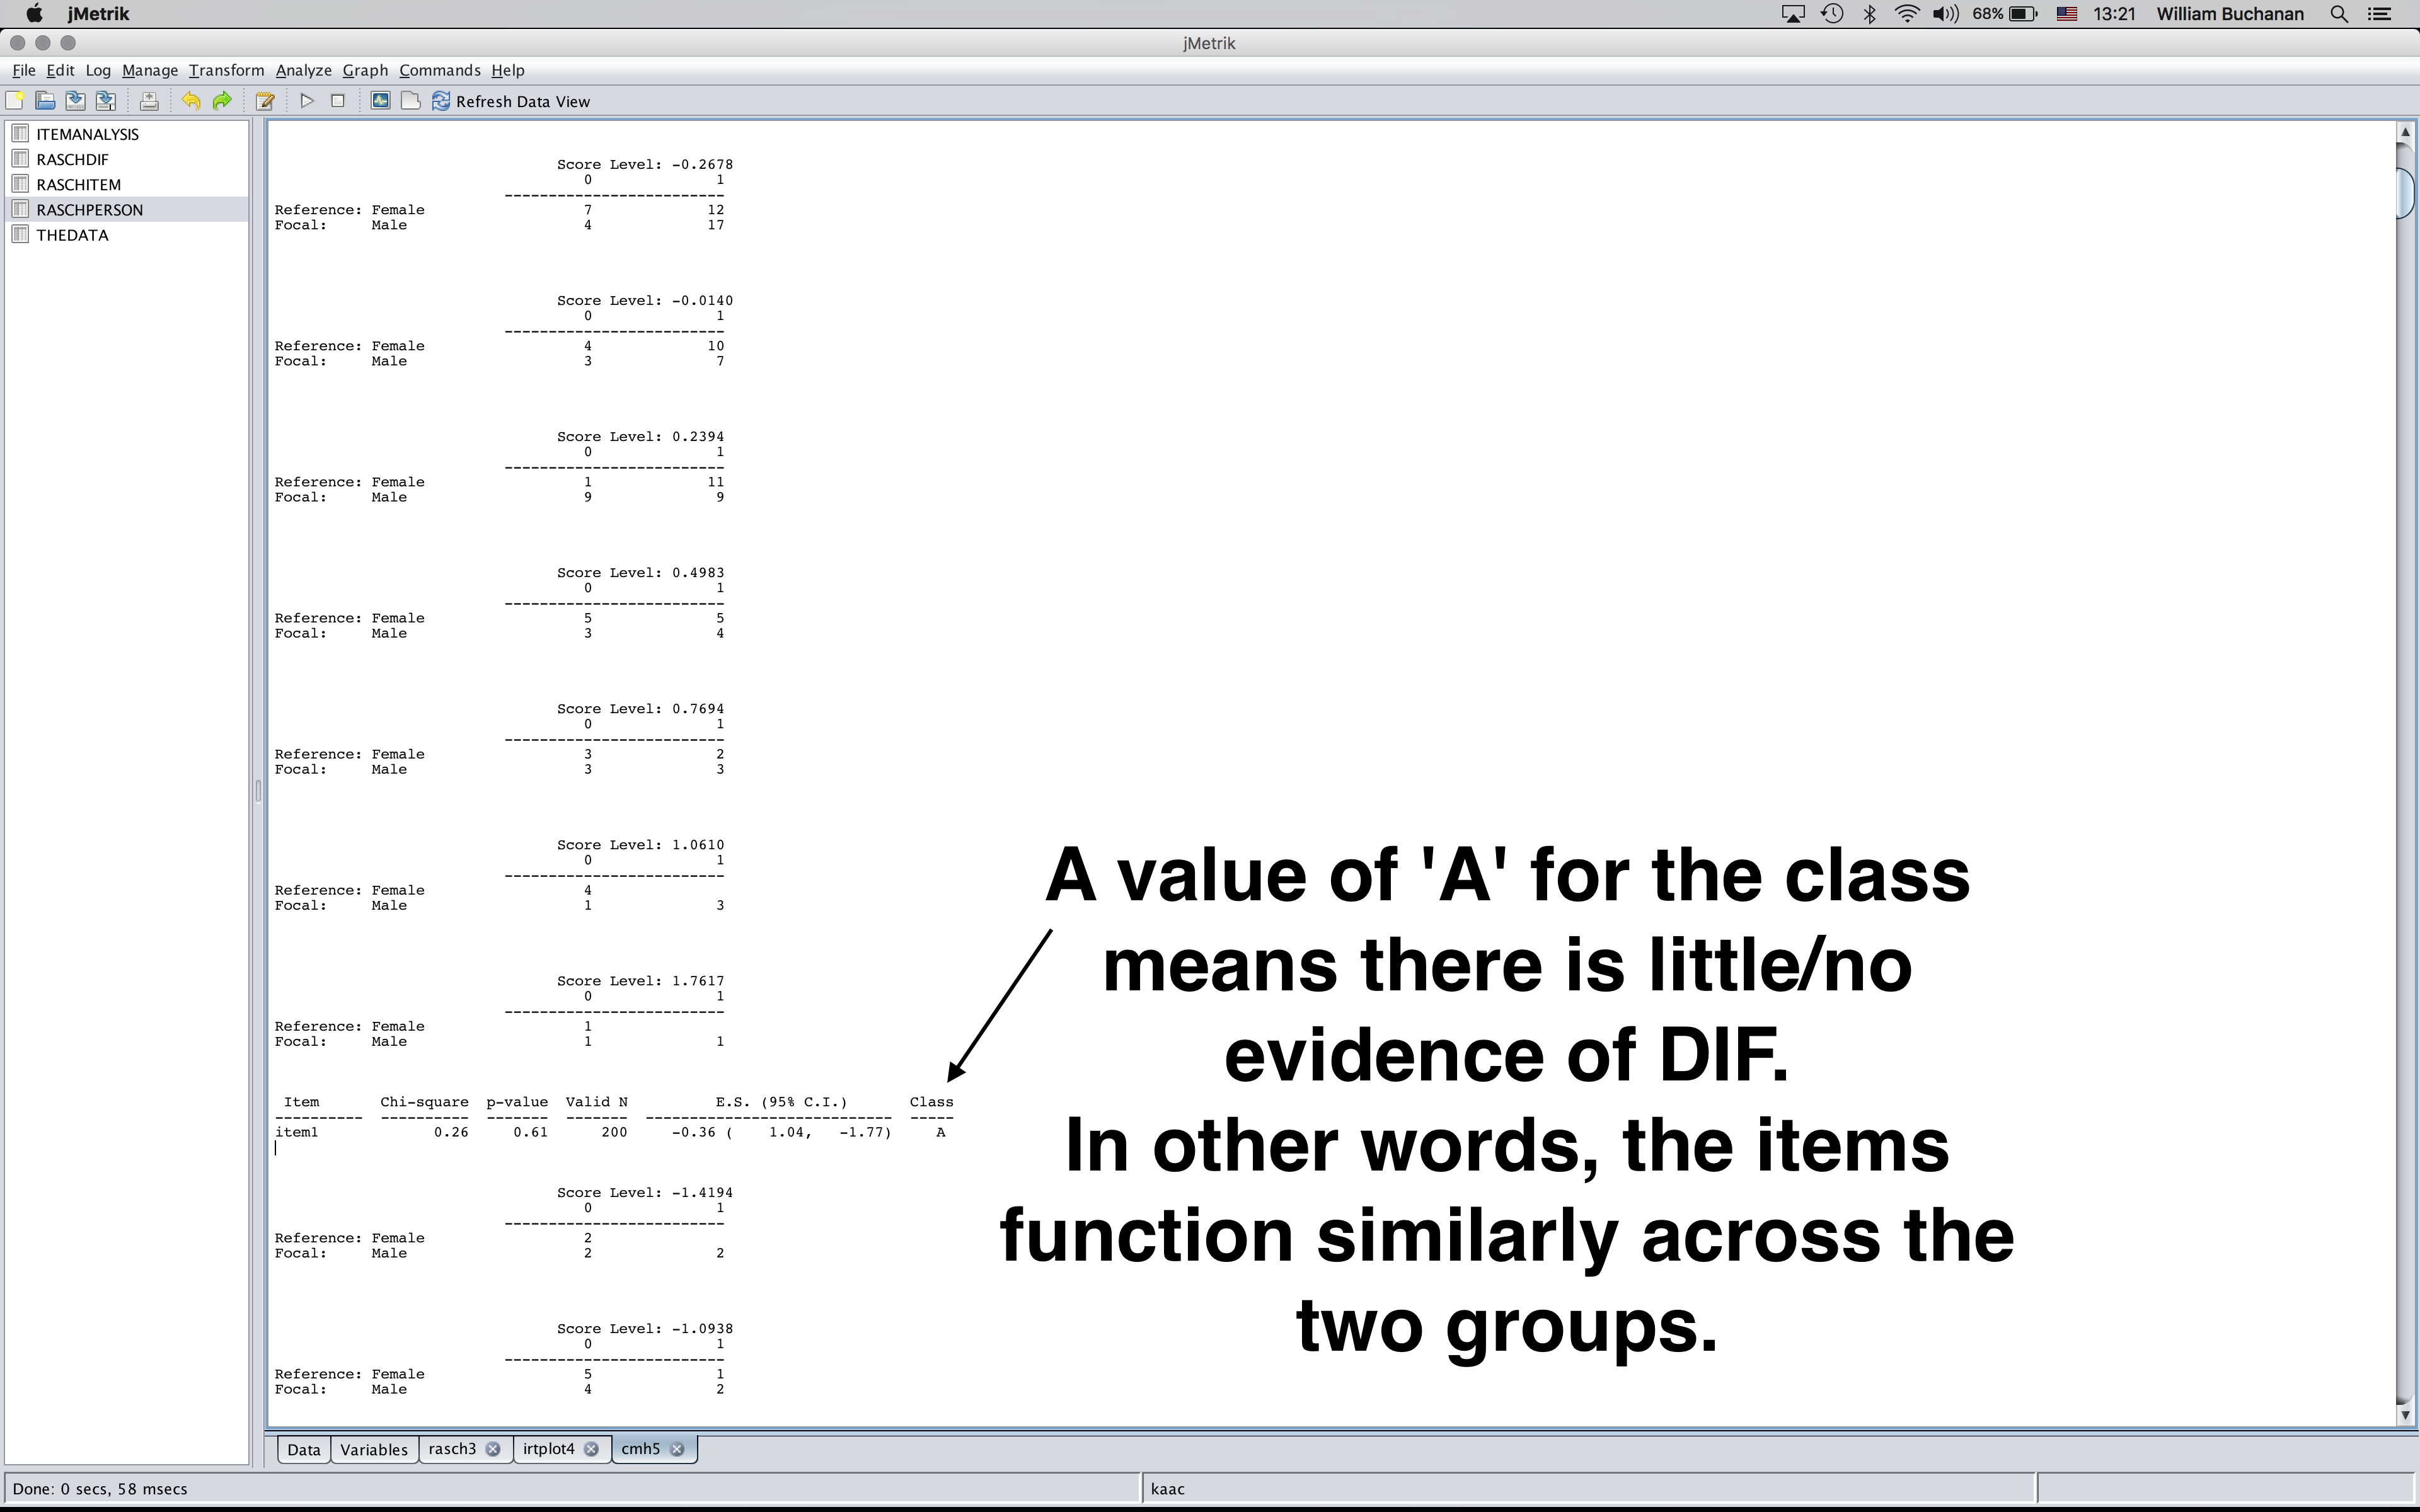Click 'Score Level: 1.7617' heading
The image size is (2420, 1512).
point(640,981)
